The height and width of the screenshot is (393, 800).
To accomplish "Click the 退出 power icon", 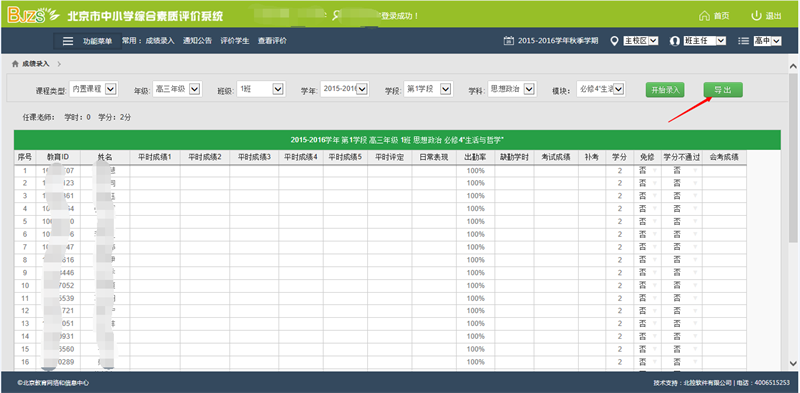I will 757,15.
